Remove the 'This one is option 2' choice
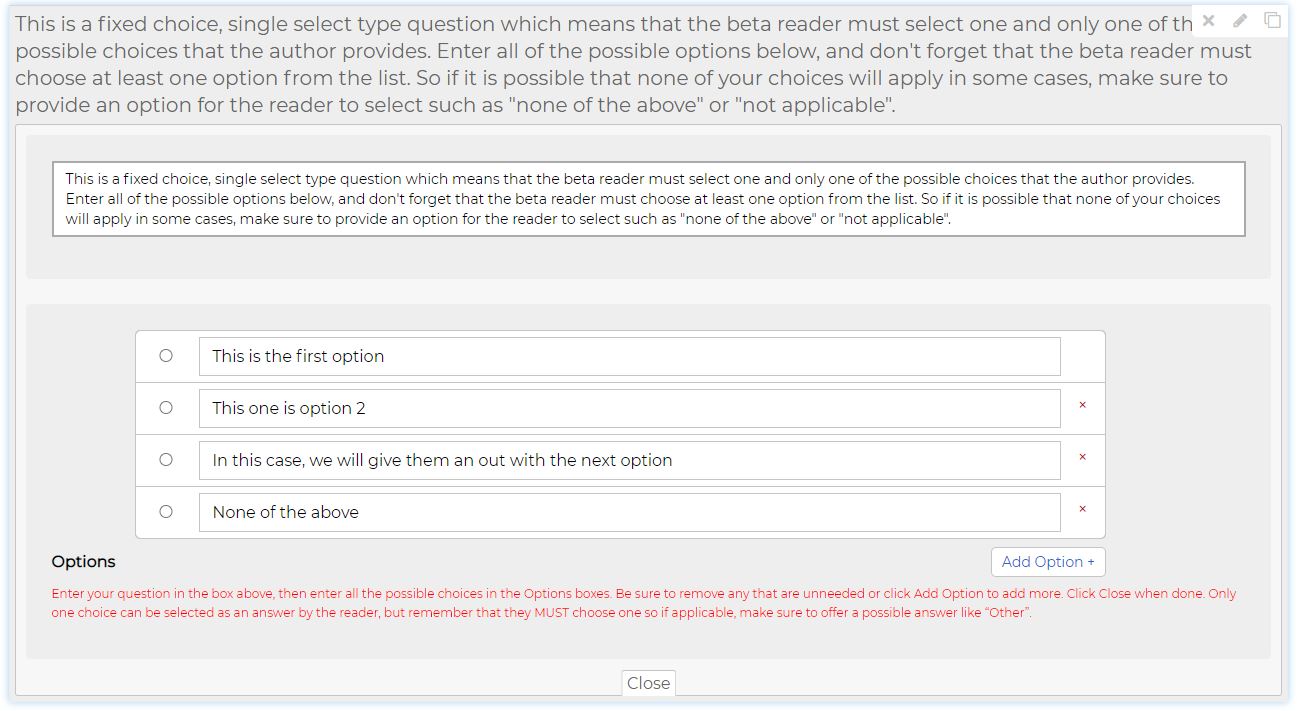Image resolution: width=1297 pixels, height=711 pixels. click(1082, 406)
